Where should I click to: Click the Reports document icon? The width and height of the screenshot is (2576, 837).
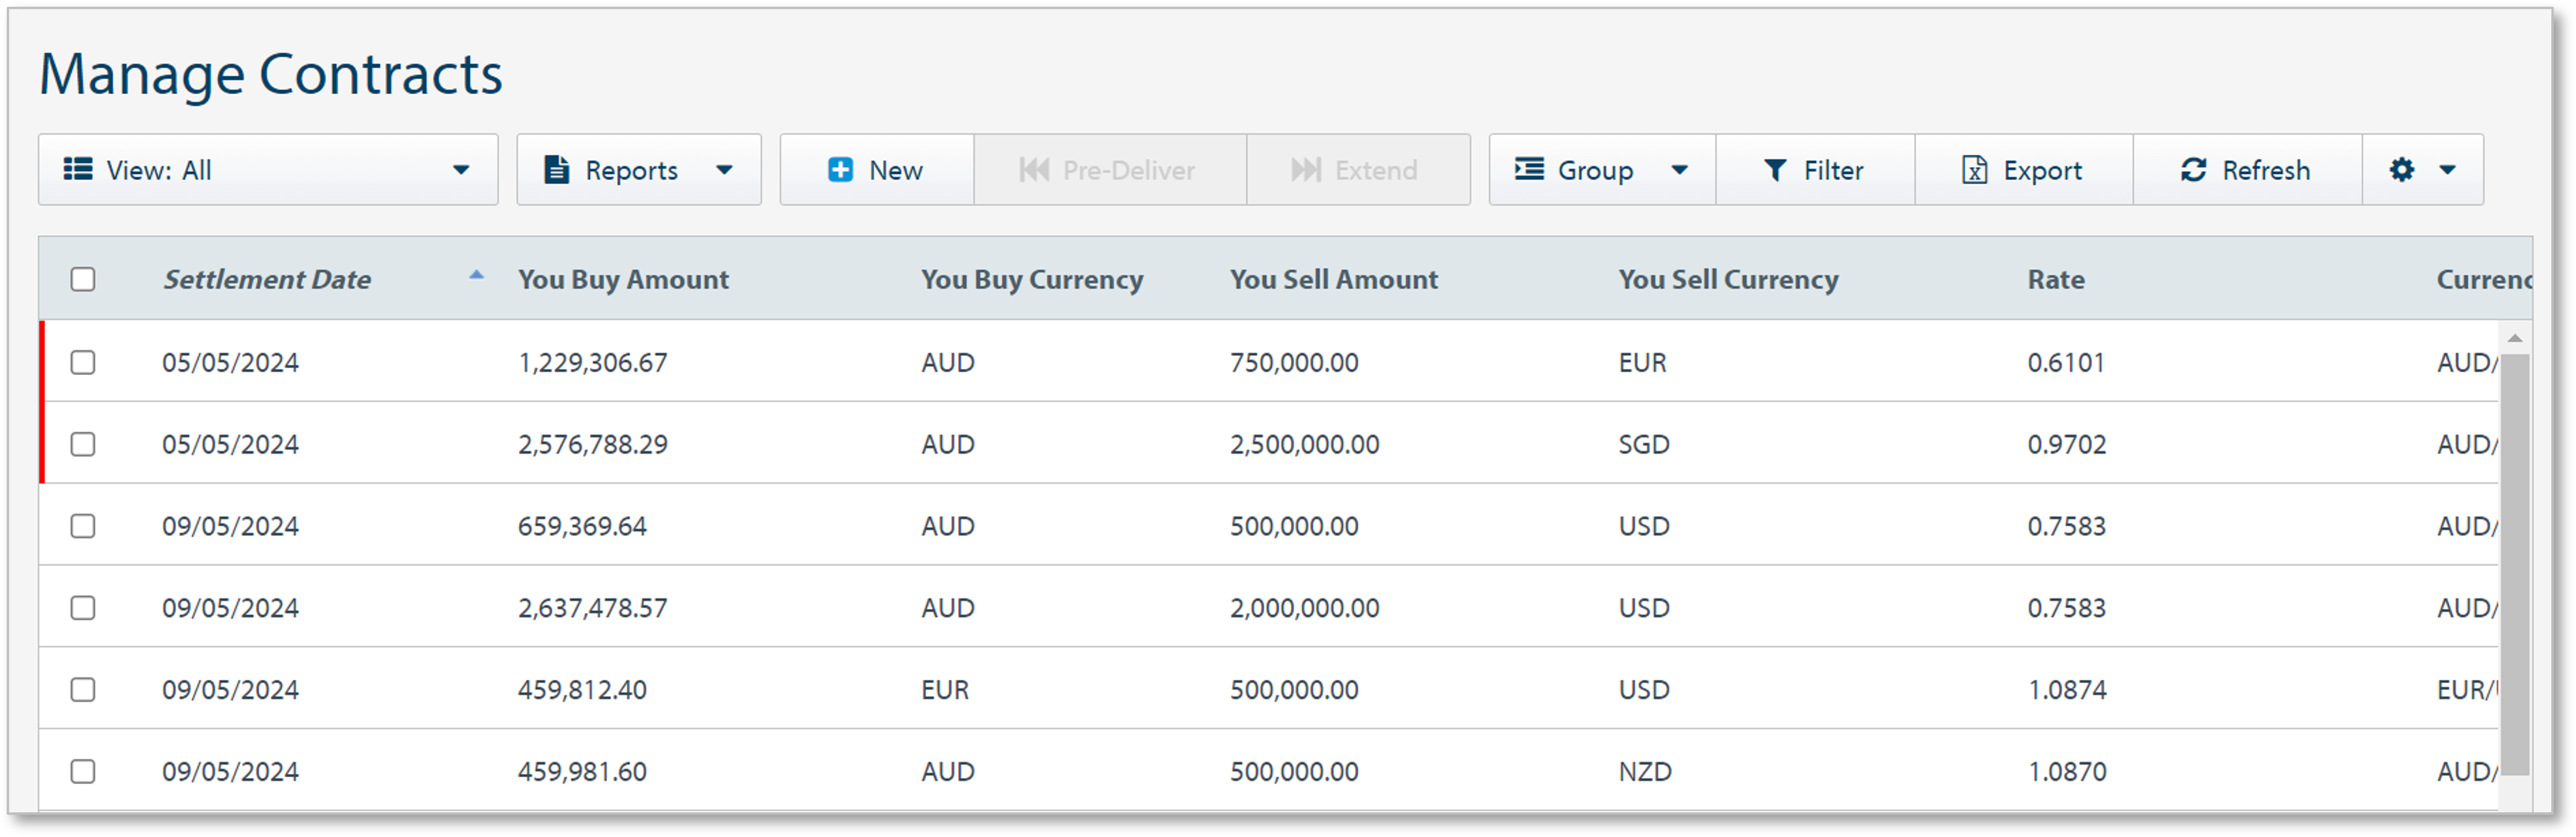556,170
